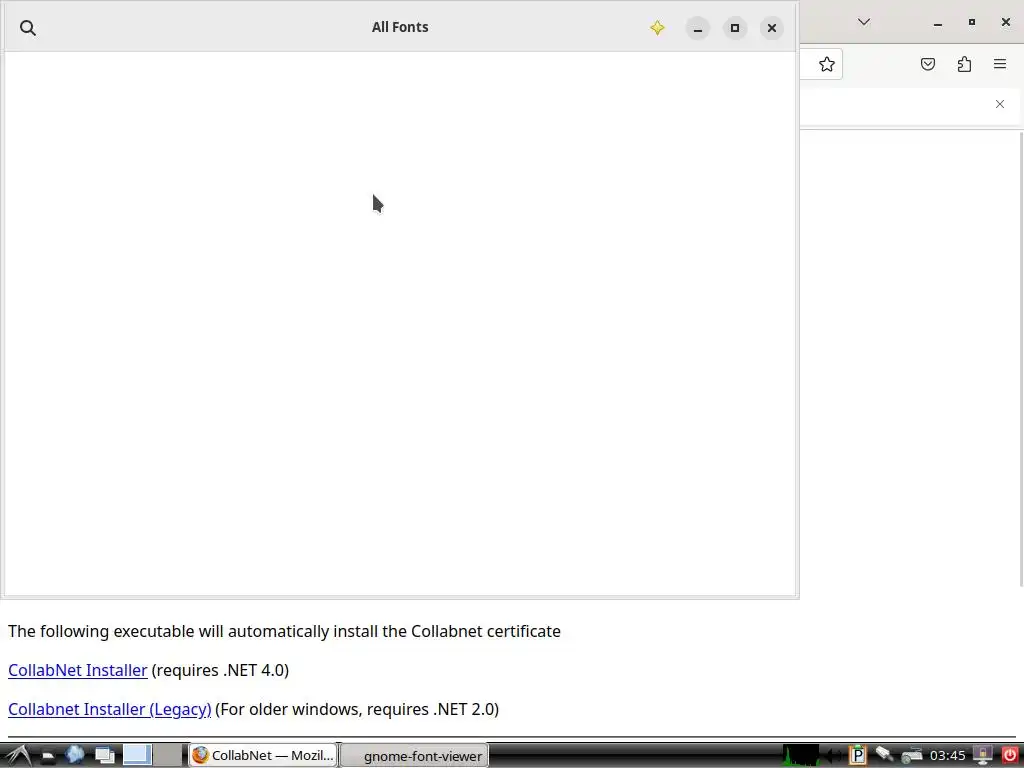Switch to second workspace in the pager
Screen dimensions: 1024x768
click(x=168, y=755)
